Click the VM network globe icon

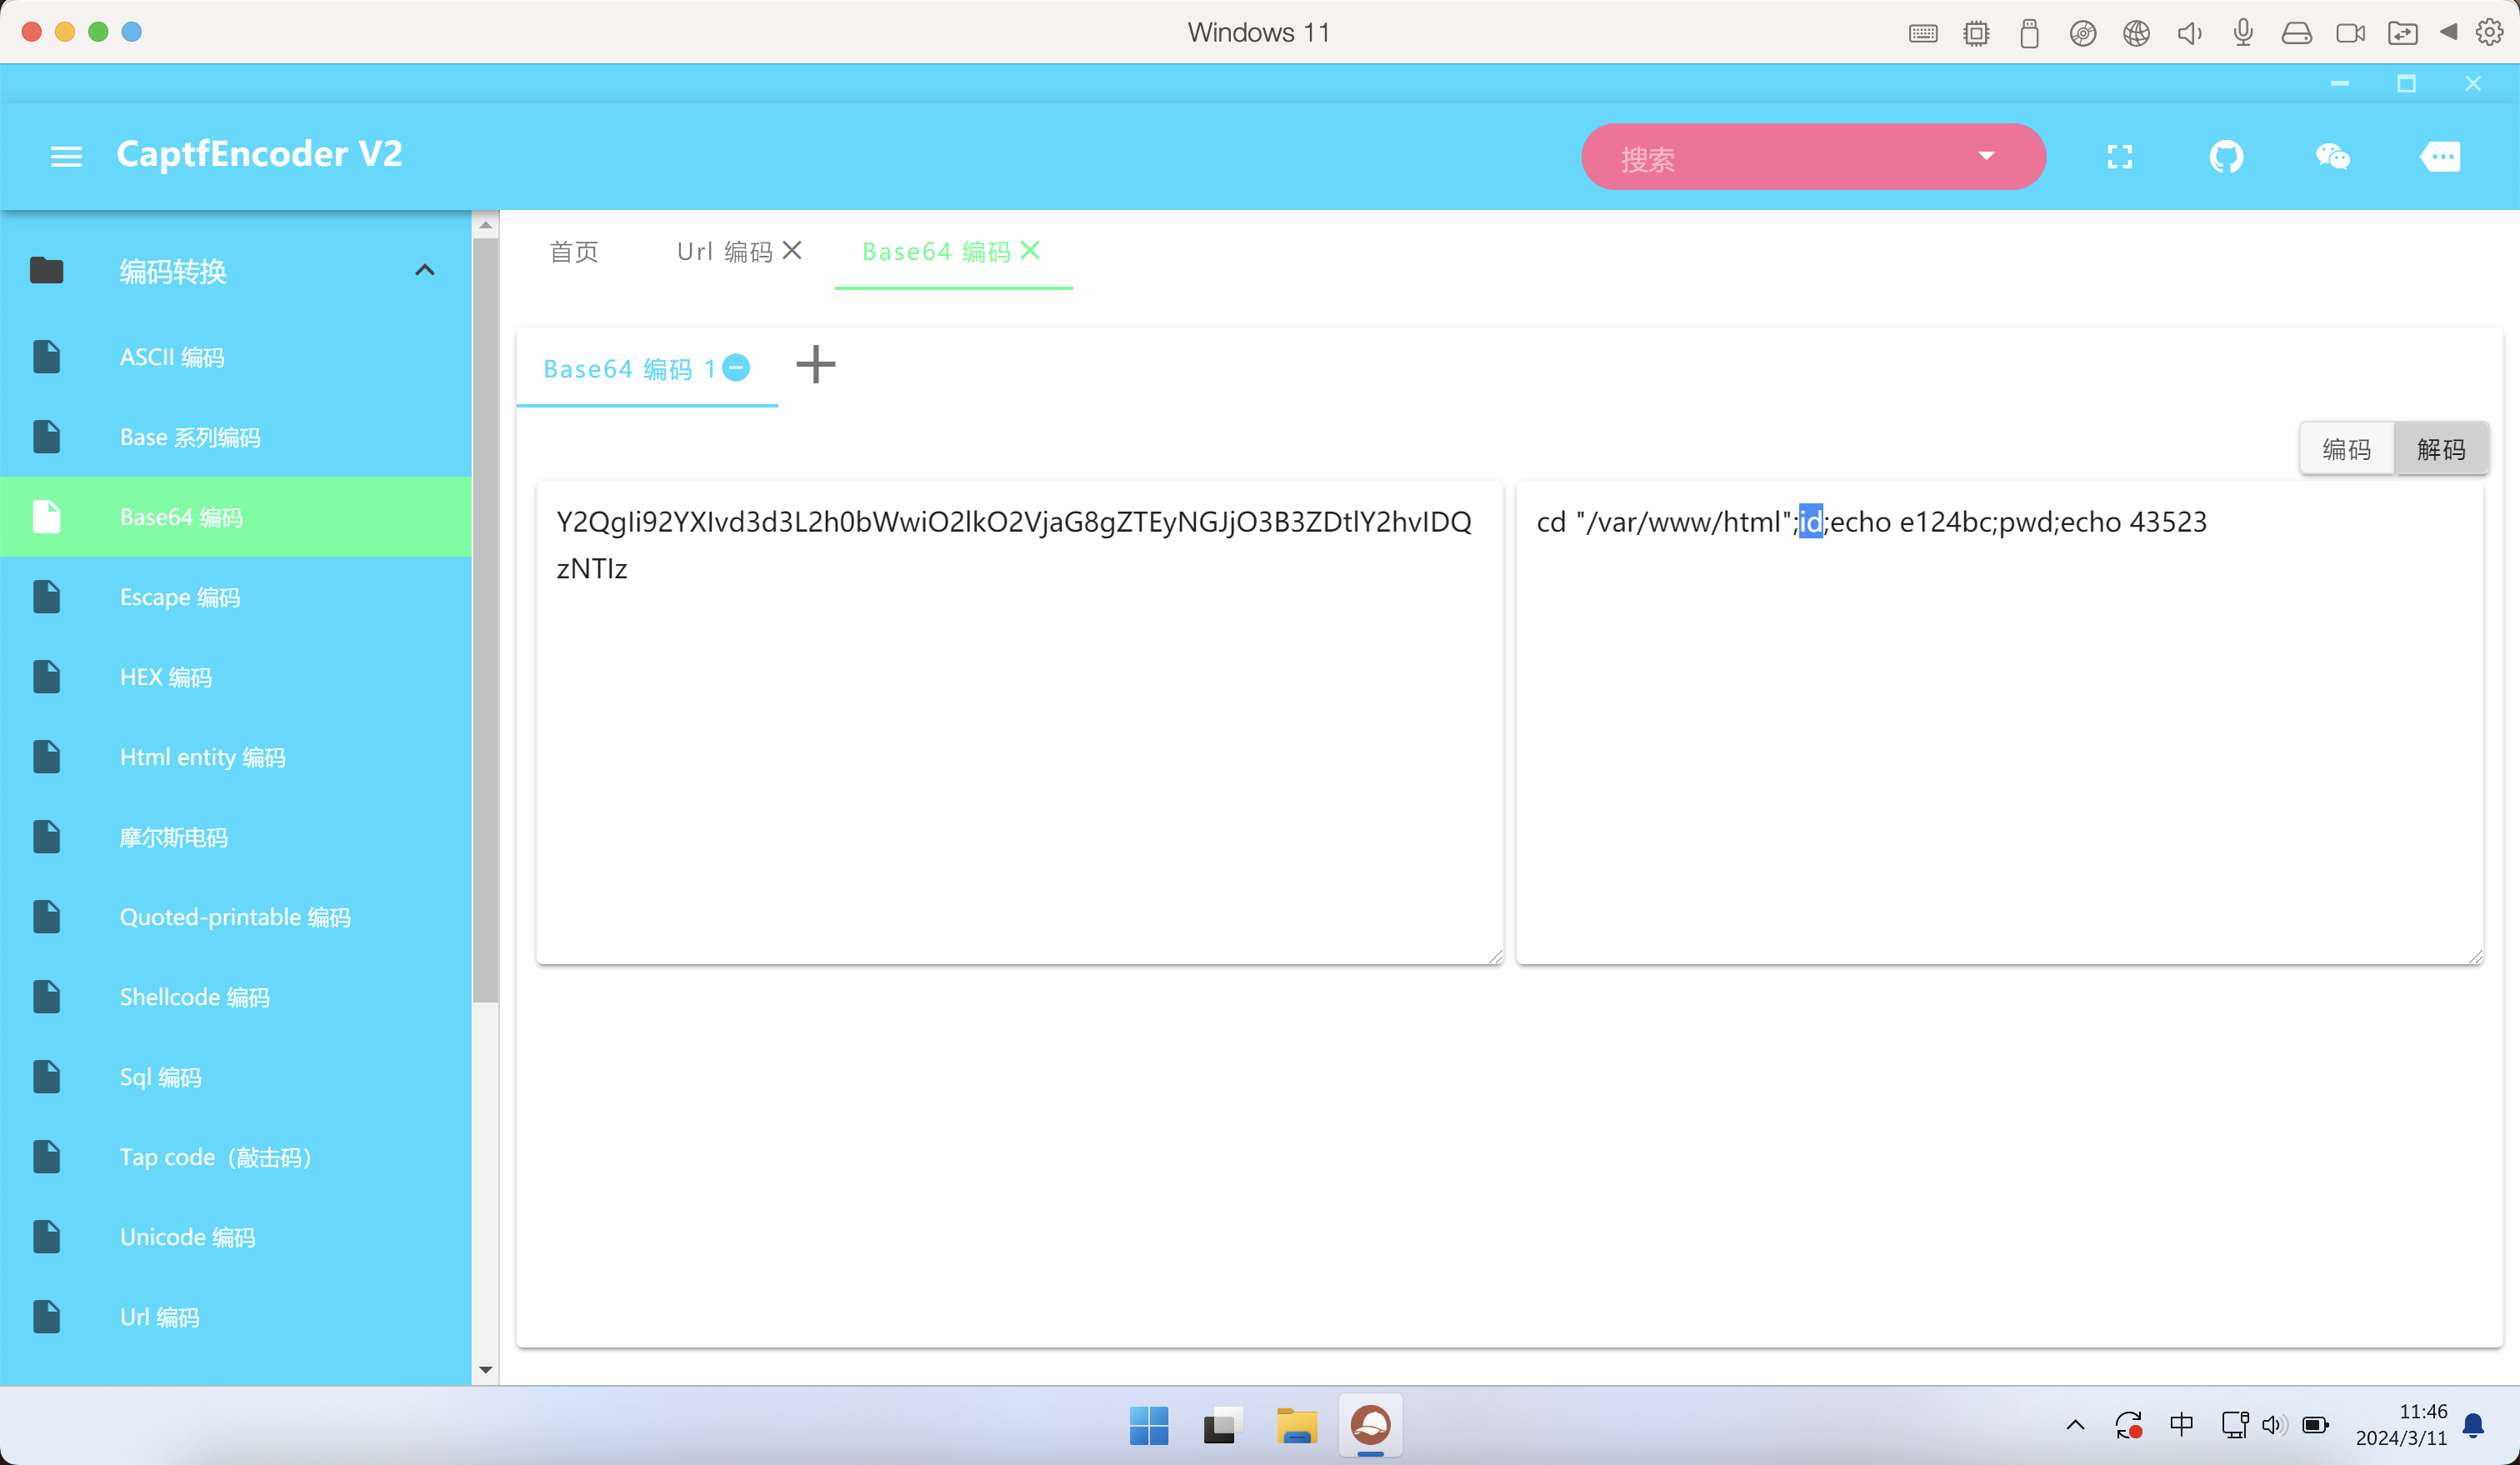[2136, 33]
